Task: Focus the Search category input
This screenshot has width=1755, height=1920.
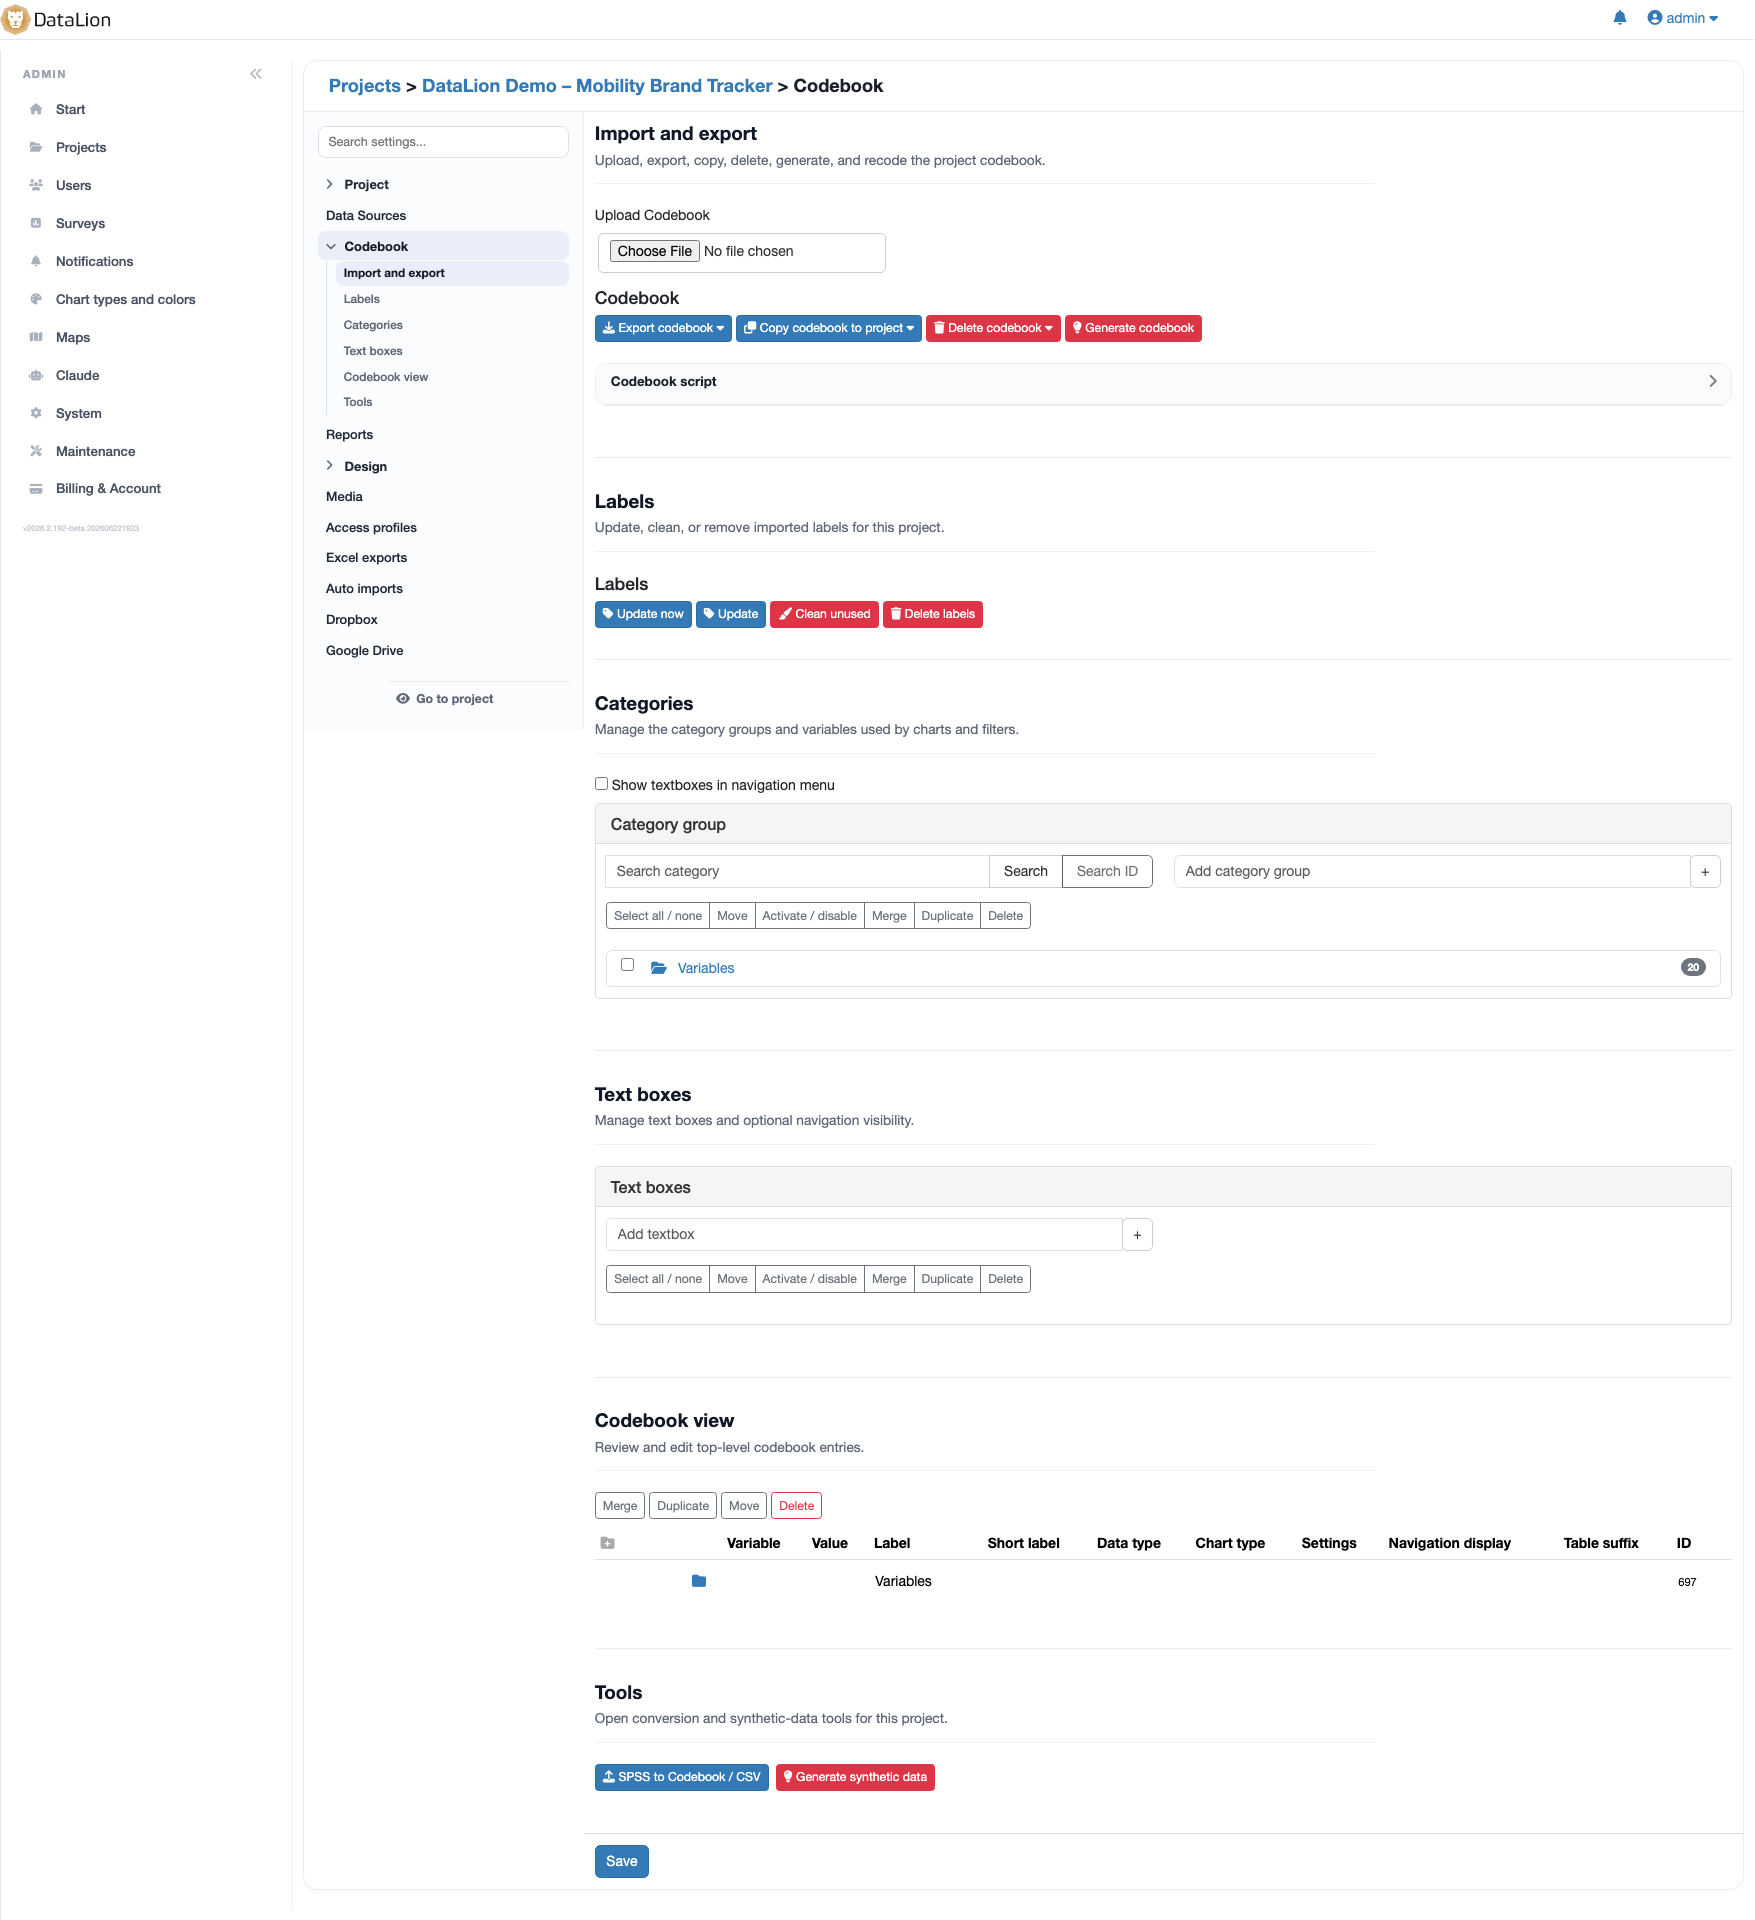Action: (x=798, y=872)
